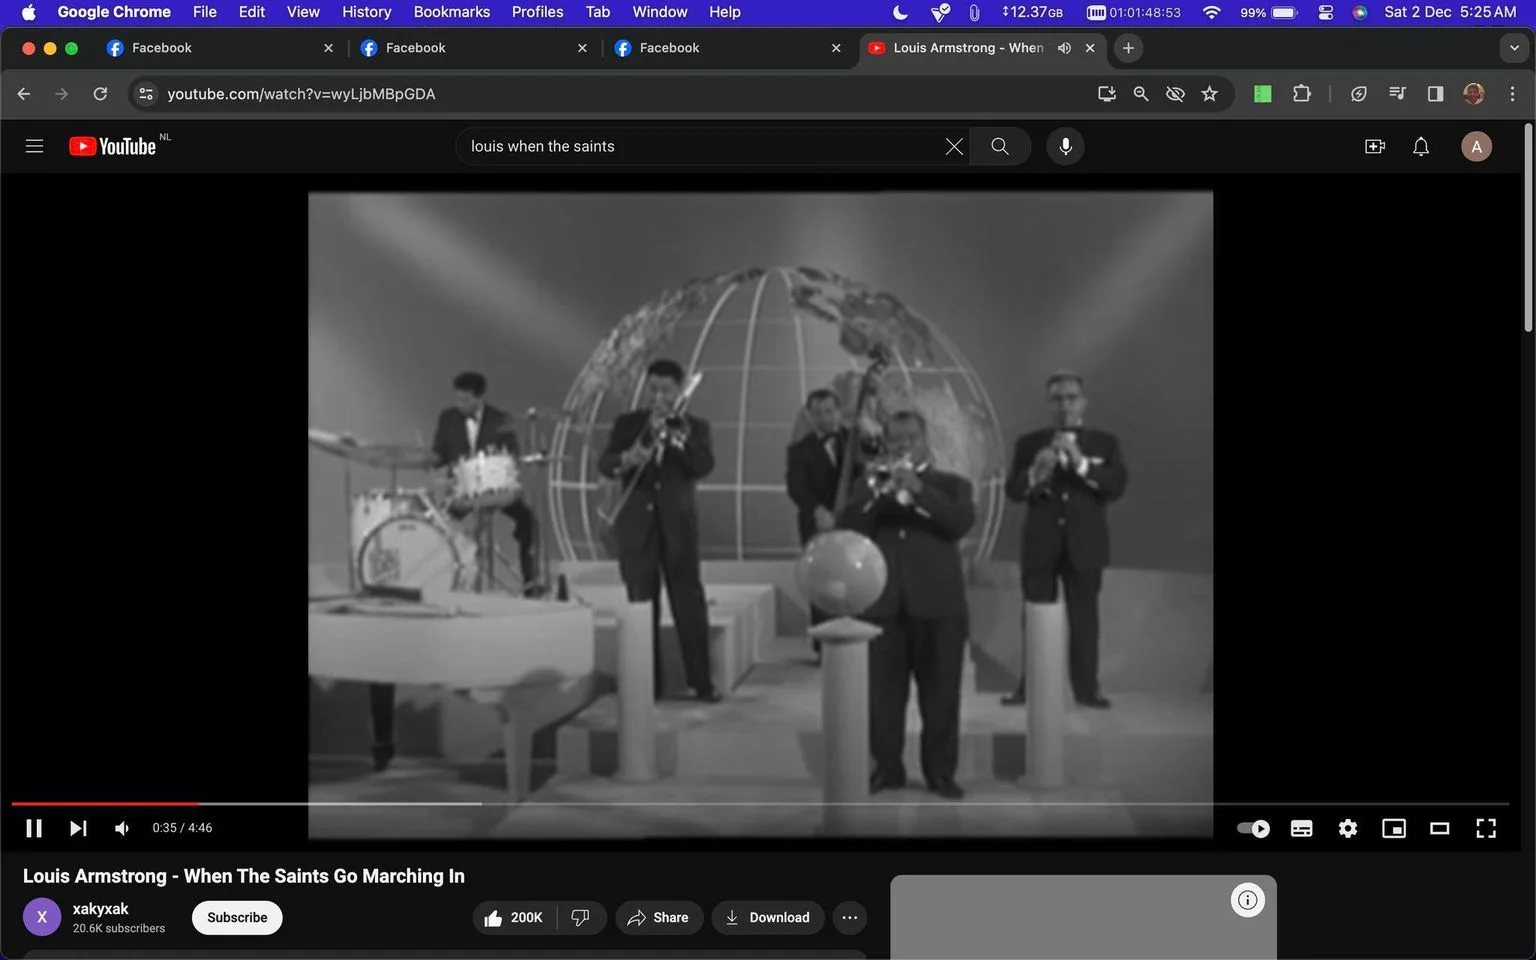
Task: Click the info icon on side card
Action: pos(1247,900)
